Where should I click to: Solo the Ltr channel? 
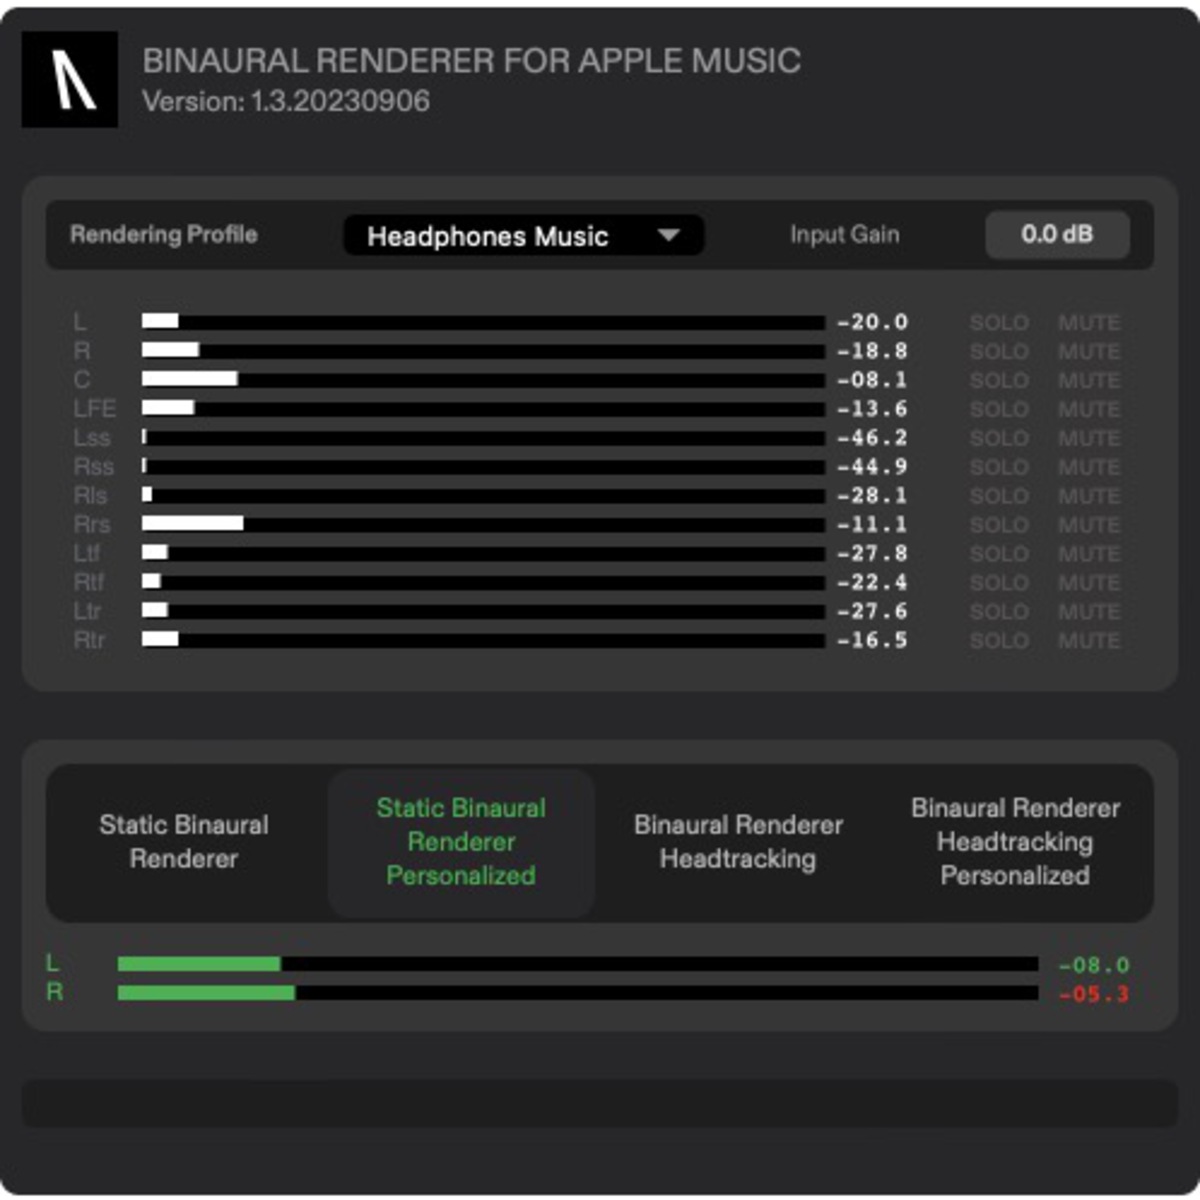tap(1000, 609)
